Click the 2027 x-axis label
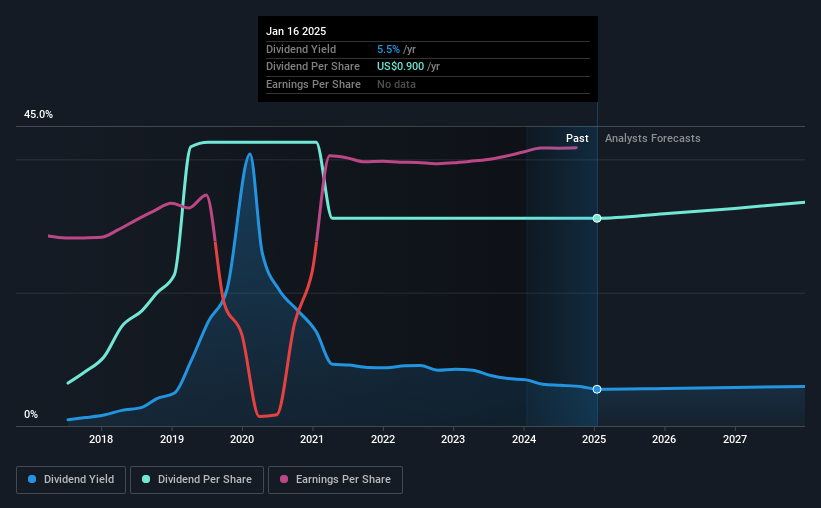The height and width of the screenshot is (508, 821). [x=735, y=439]
